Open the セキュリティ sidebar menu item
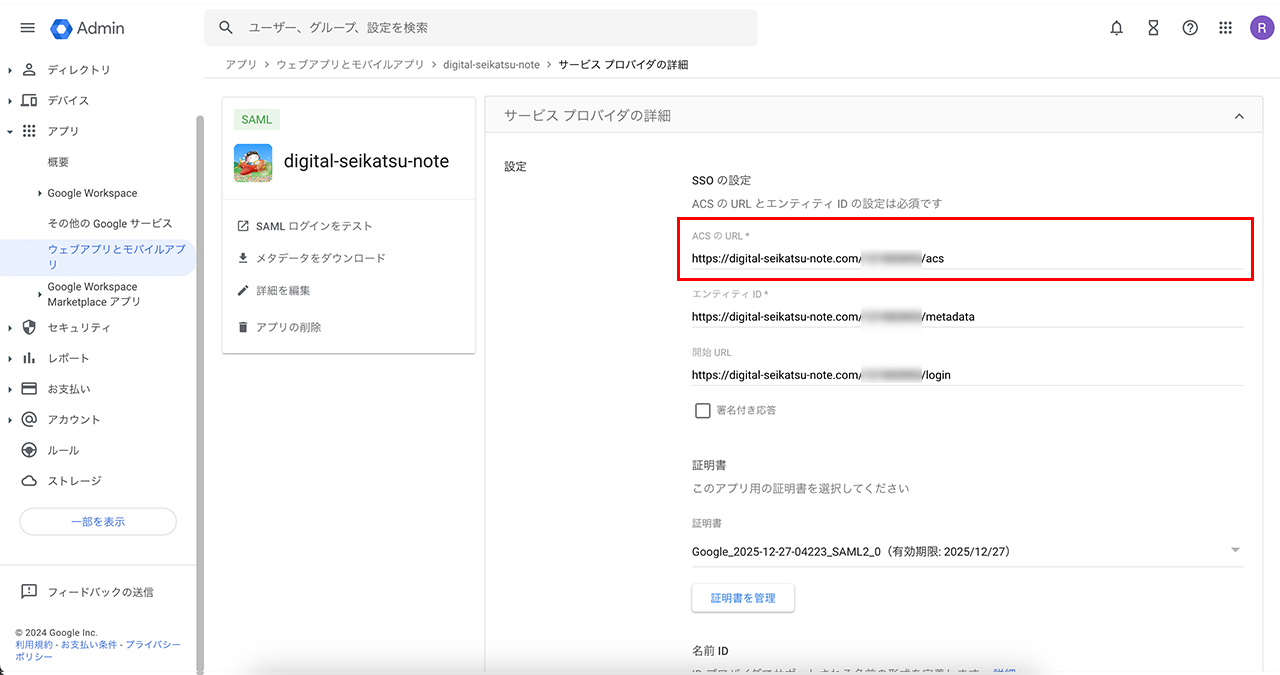 tap(78, 327)
